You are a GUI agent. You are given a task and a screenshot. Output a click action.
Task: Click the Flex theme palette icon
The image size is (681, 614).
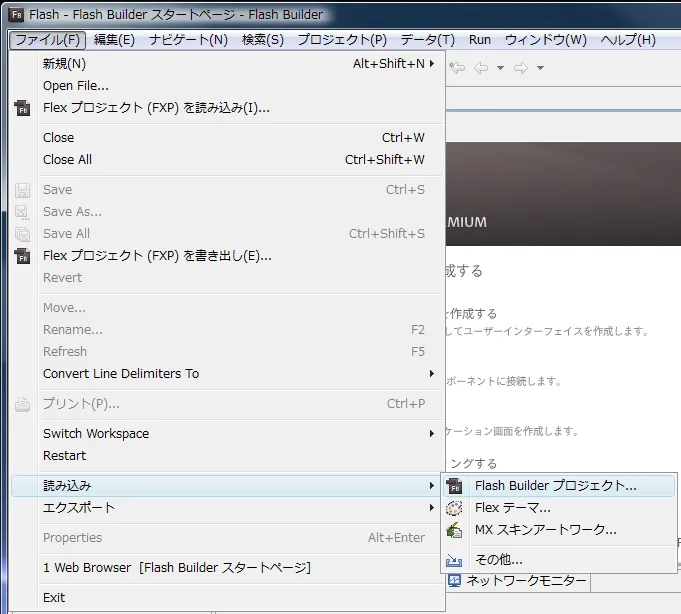[x=454, y=508]
